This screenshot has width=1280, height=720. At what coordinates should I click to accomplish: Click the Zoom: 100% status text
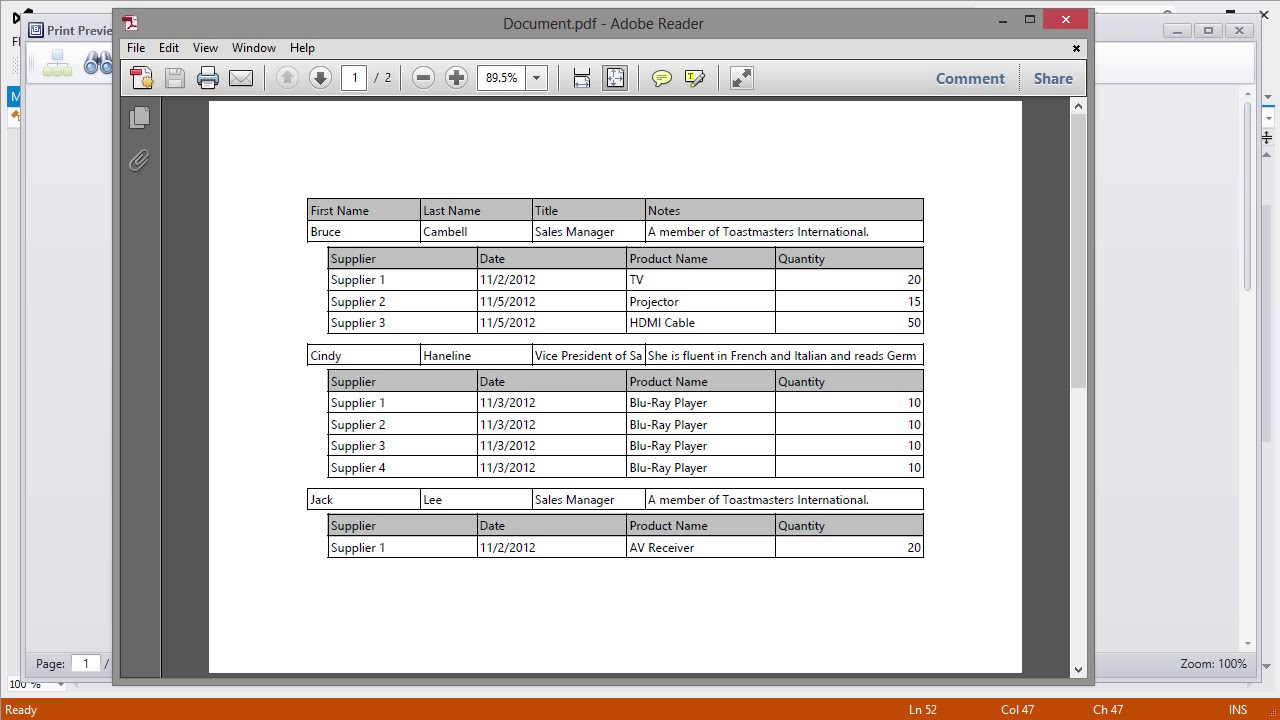[1213, 663]
